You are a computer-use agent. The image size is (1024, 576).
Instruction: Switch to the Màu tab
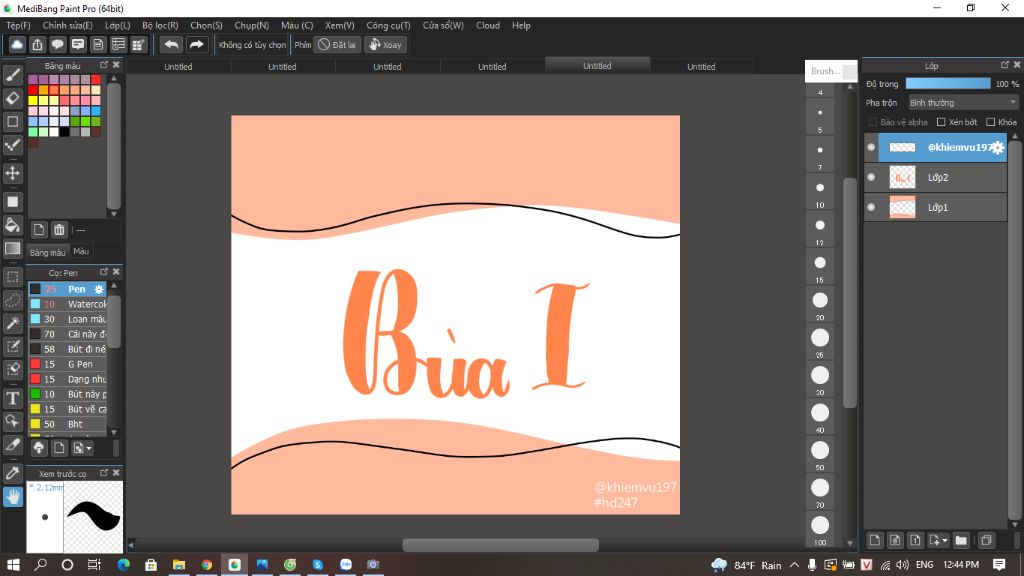(x=81, y=252)
